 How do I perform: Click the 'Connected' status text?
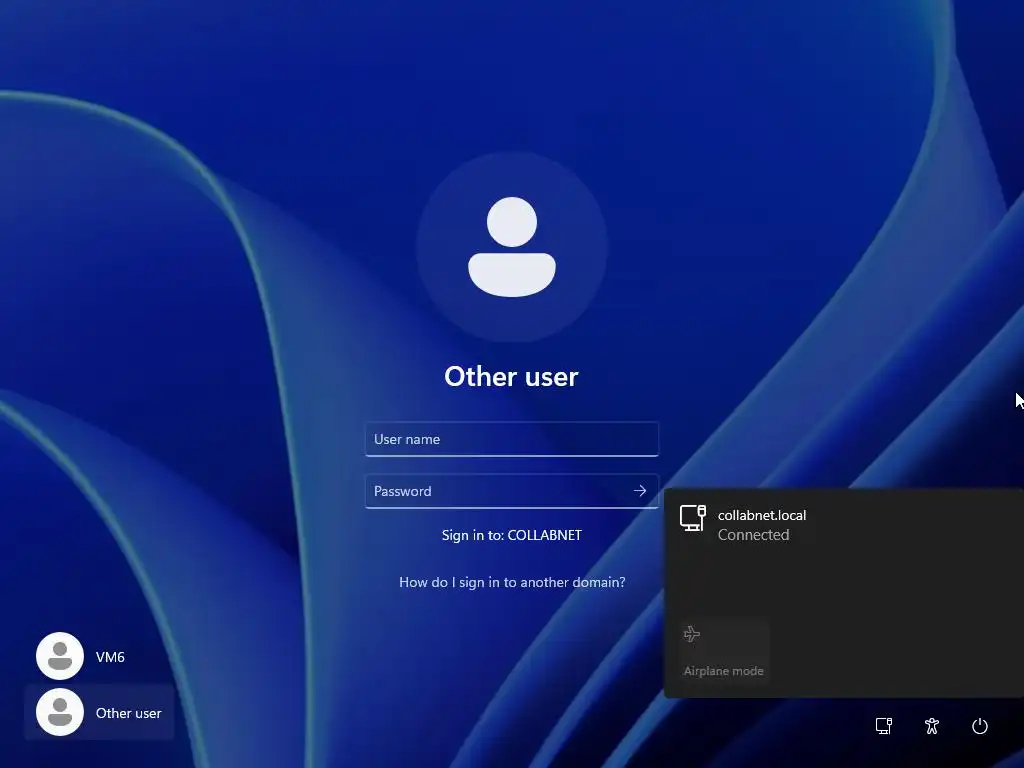pos(754,535)
